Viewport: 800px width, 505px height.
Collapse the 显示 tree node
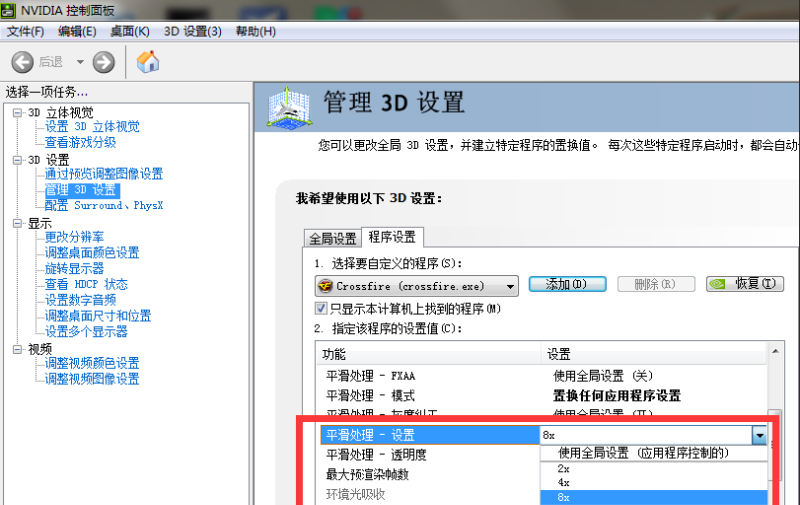pos(18,223)
